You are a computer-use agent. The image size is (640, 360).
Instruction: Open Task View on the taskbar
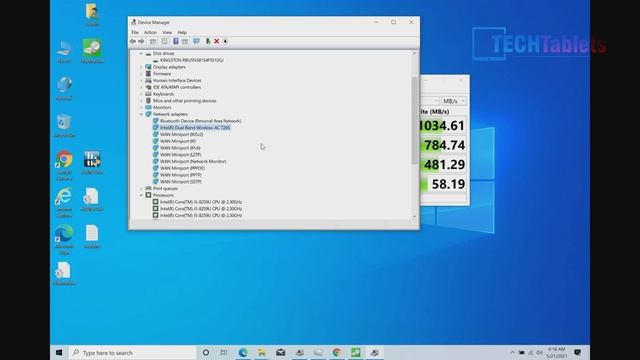224,352
